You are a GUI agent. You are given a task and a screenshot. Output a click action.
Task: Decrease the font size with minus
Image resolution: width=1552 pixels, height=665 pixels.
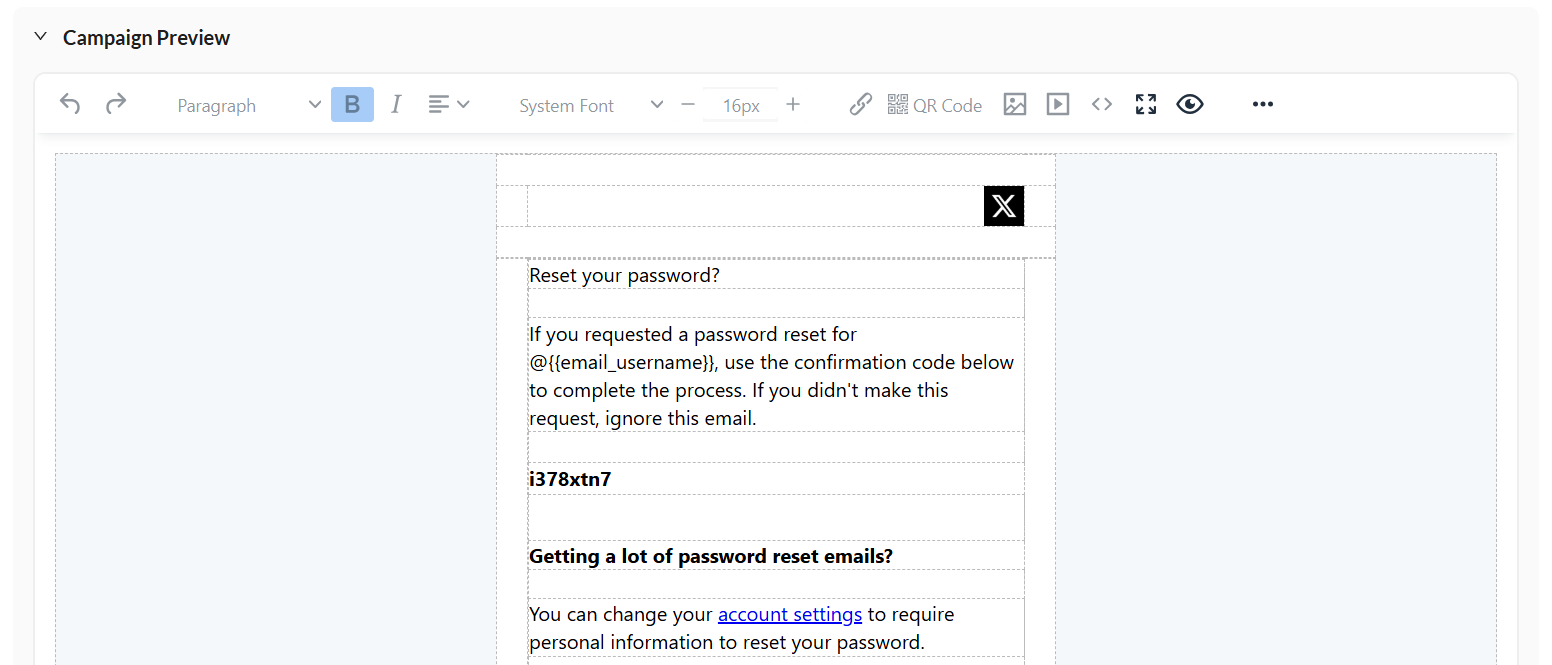(688, 105)
